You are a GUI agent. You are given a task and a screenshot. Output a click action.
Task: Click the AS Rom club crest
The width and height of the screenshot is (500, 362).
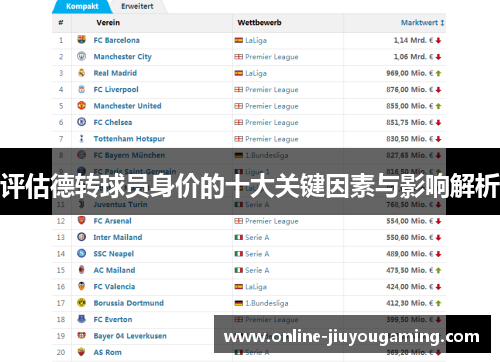(x=81, y=352)
